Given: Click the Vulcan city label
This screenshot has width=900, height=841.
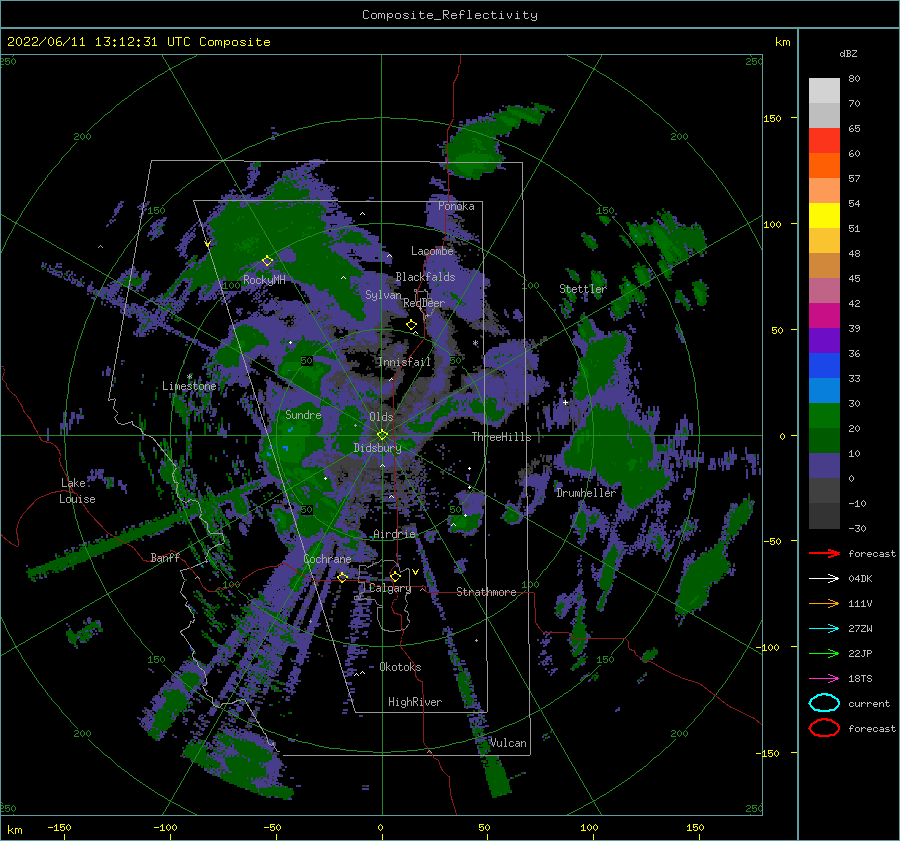Looking at the screenshot, I should tap(508, 743).
